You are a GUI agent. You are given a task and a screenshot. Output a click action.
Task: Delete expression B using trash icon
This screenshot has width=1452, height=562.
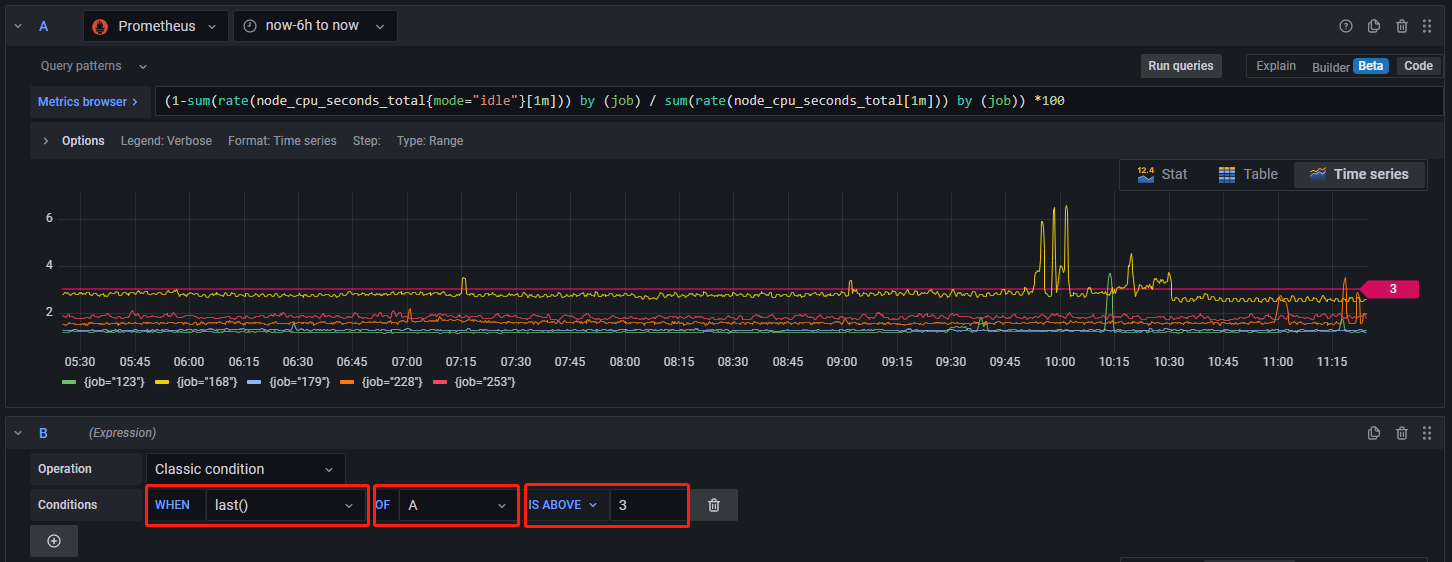click(x=1402, y=433)
